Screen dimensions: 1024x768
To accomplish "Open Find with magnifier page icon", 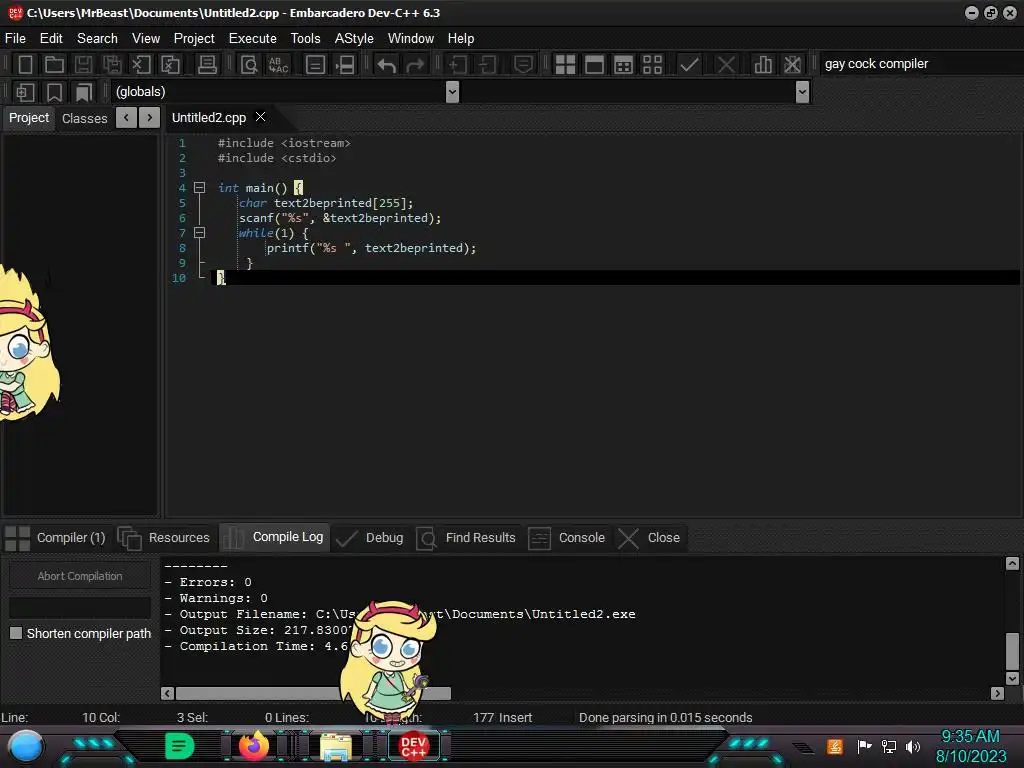I will [249, 65].
